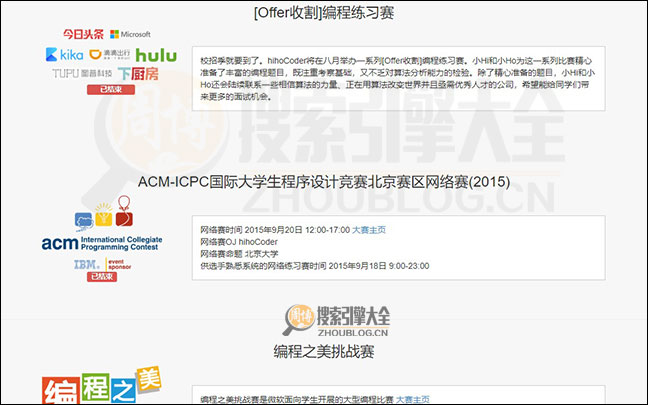Click the Offer收割 description paragraph box
648x405 pixels.
pyautogui.click(x=398, y=79)
